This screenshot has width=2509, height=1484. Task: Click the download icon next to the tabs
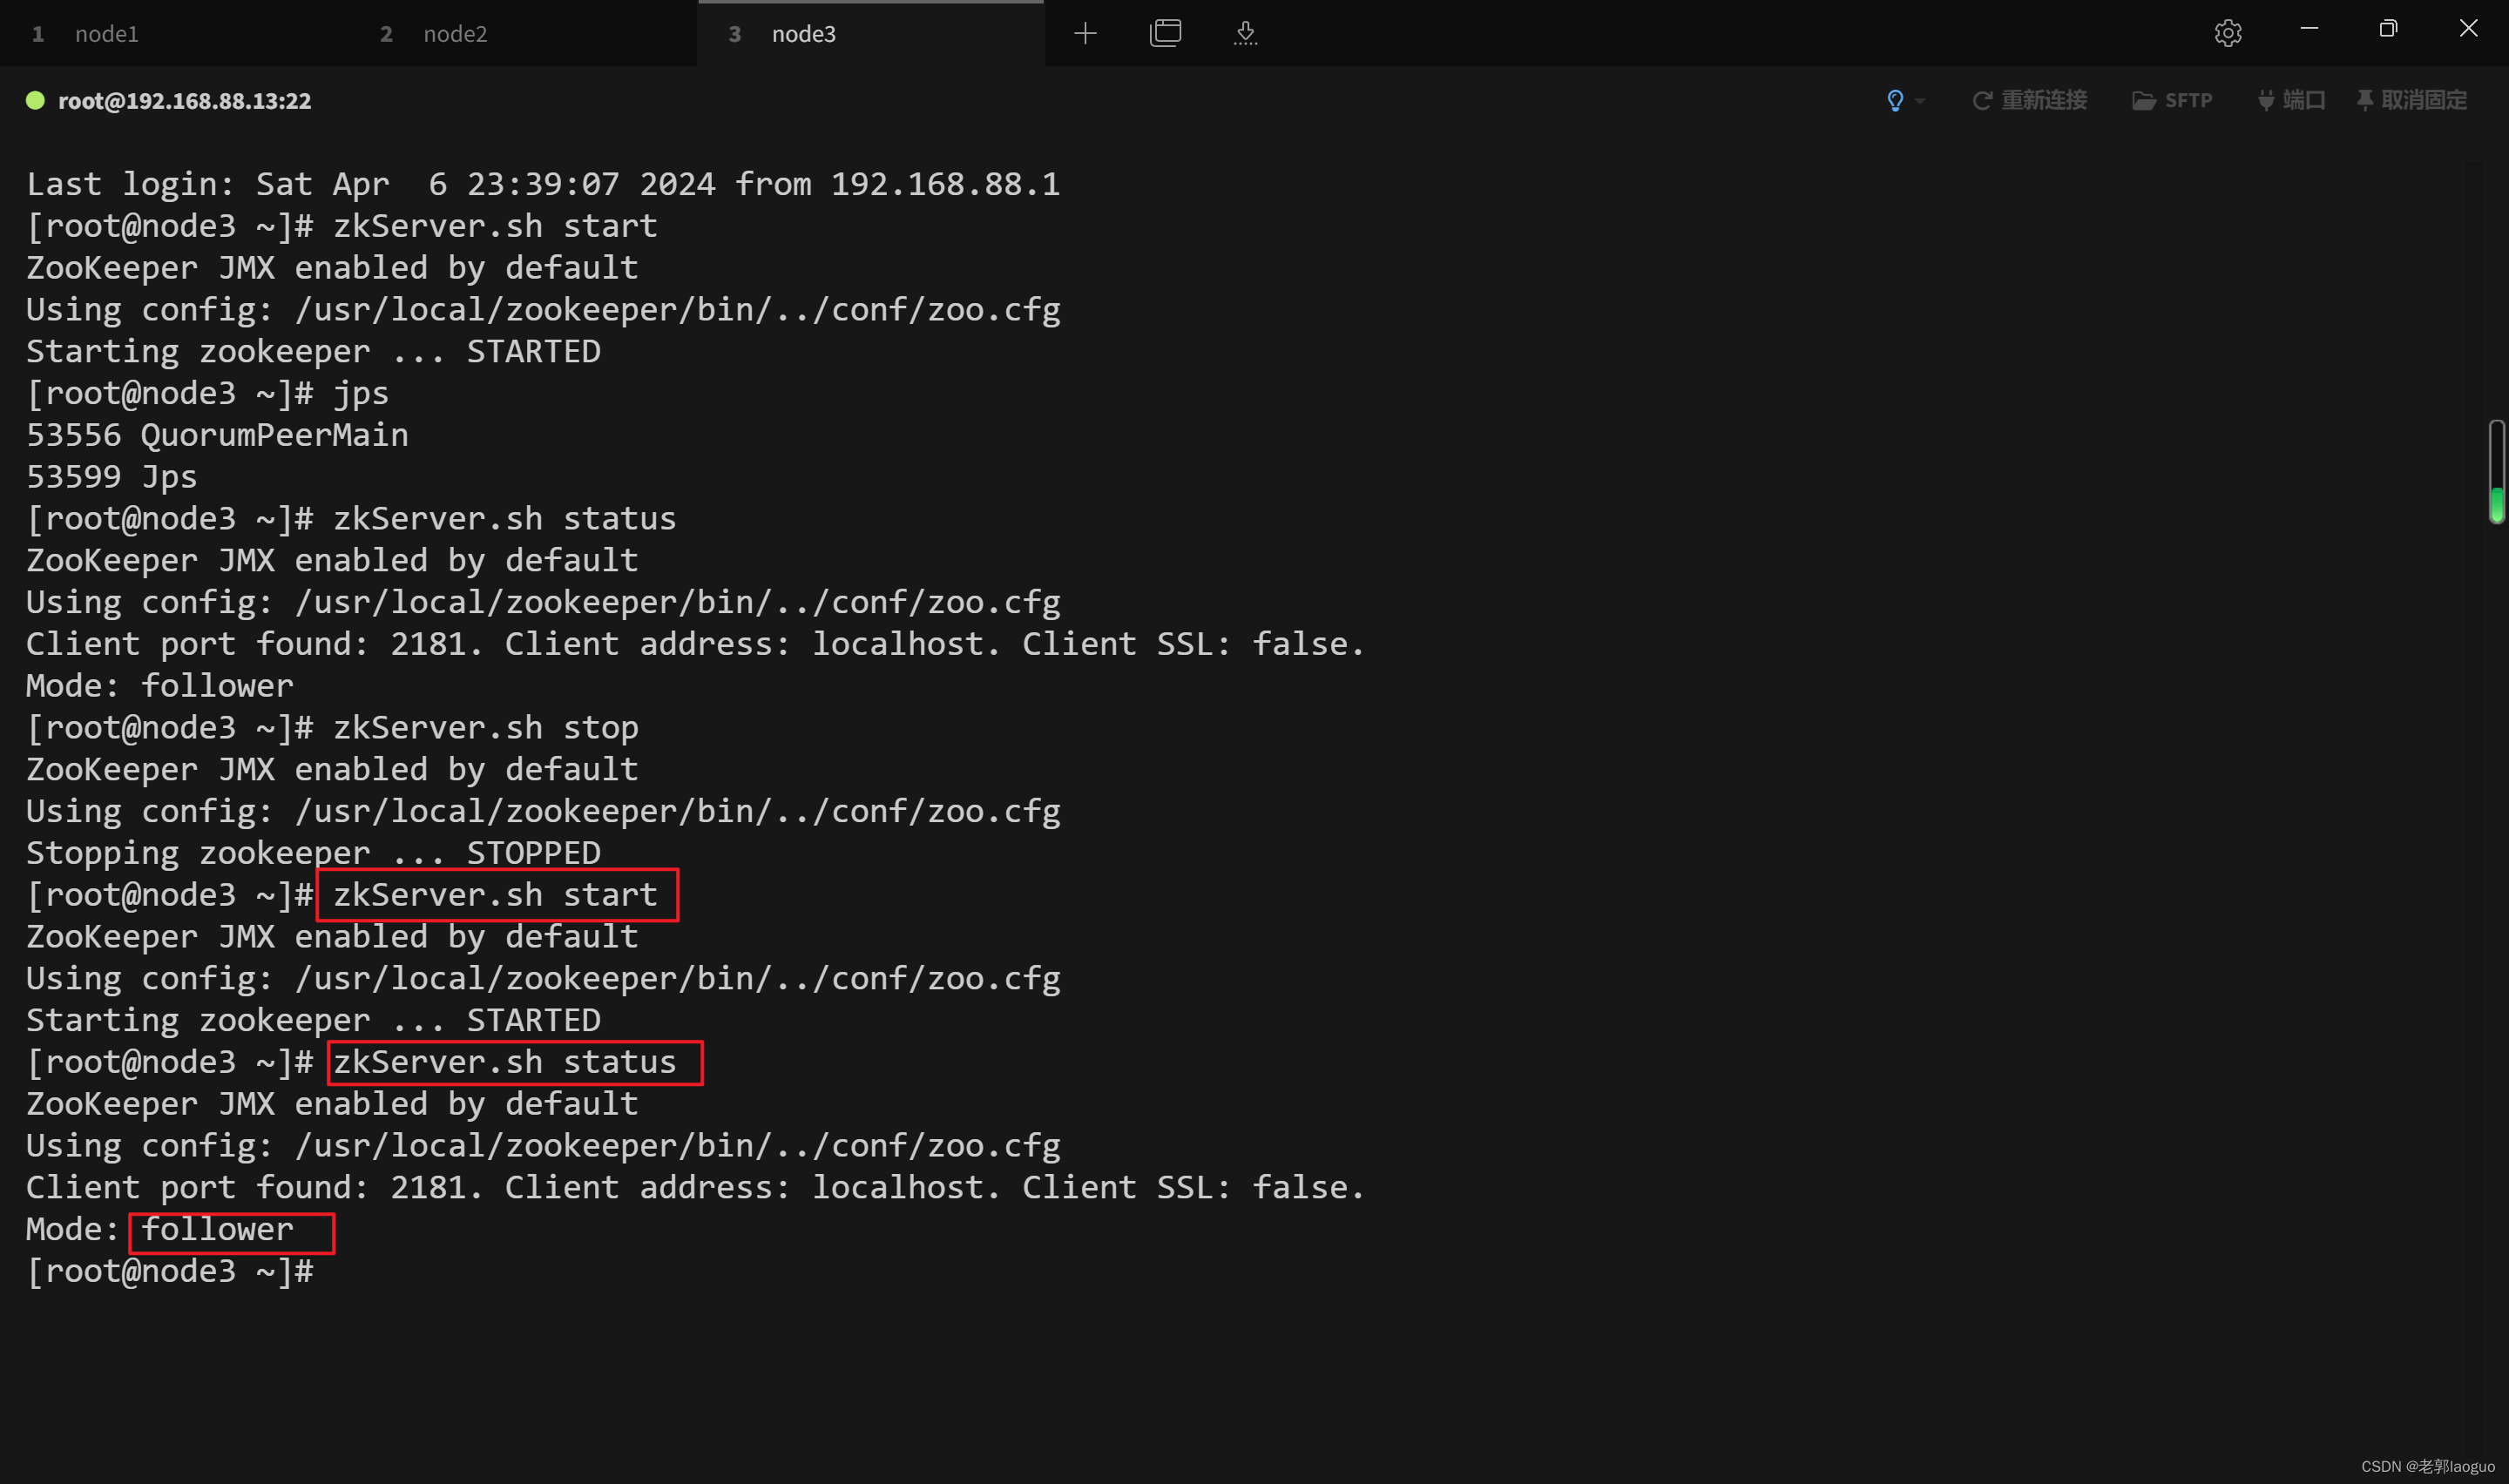[x=1245, y=33]
